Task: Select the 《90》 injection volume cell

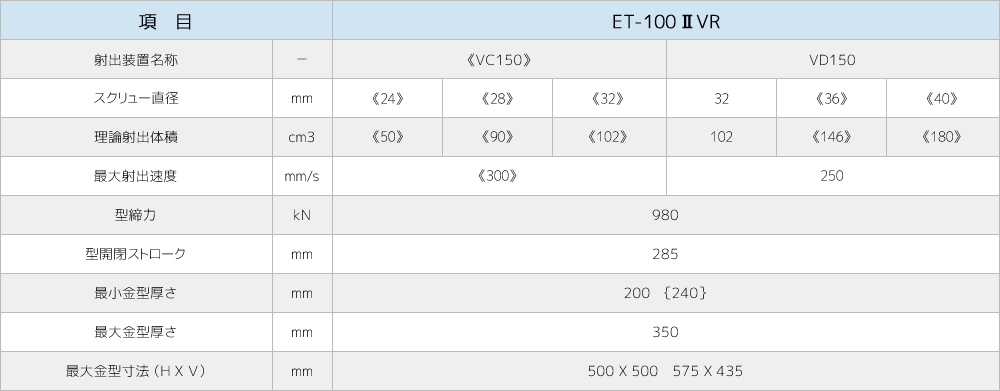Action: click(x=497, y=137)
